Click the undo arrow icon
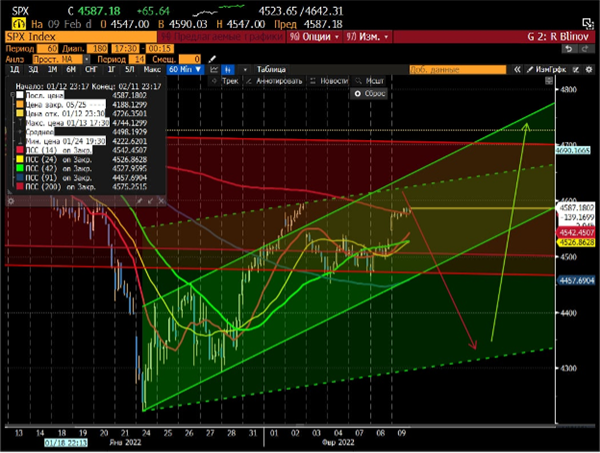 pyautogui.click(x=569, y=49)
